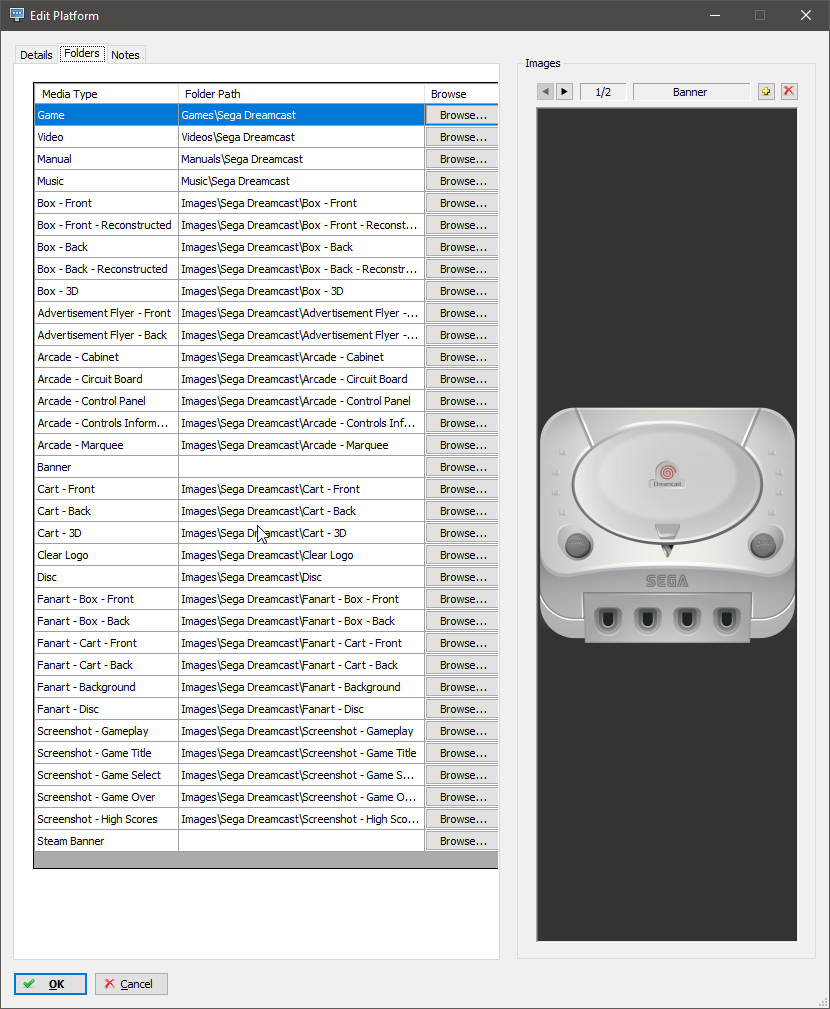Select 'Images\Sega Dreamcast\Cart - Back' path cell
The width and height of the screenshot is (830, 1009).
(x=301, y=511)
